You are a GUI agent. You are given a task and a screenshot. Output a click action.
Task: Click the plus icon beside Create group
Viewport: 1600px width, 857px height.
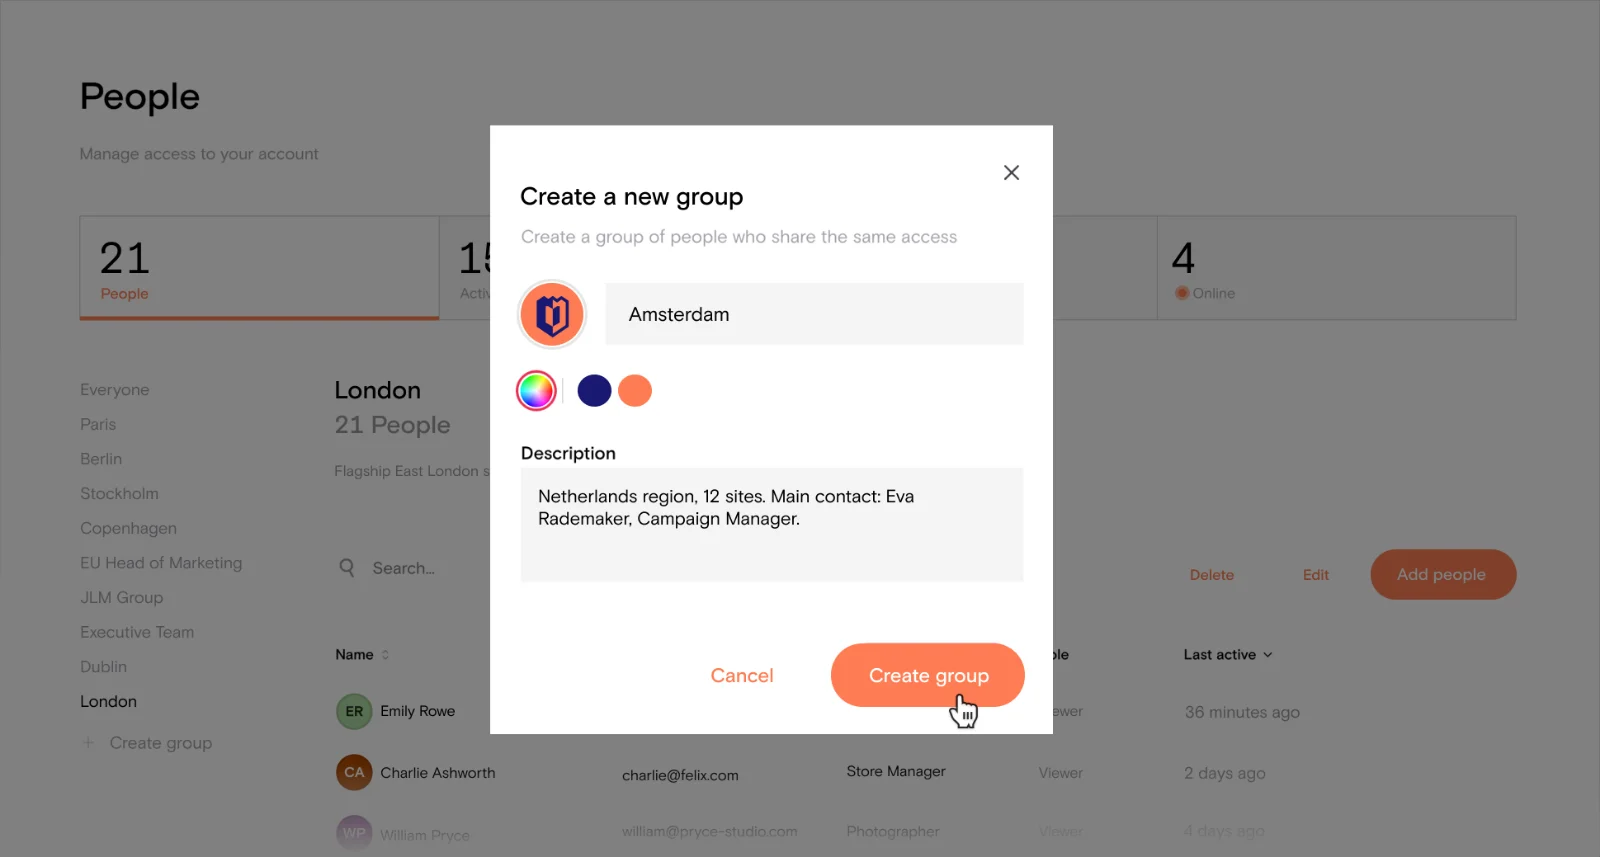(x=88, y=743)
